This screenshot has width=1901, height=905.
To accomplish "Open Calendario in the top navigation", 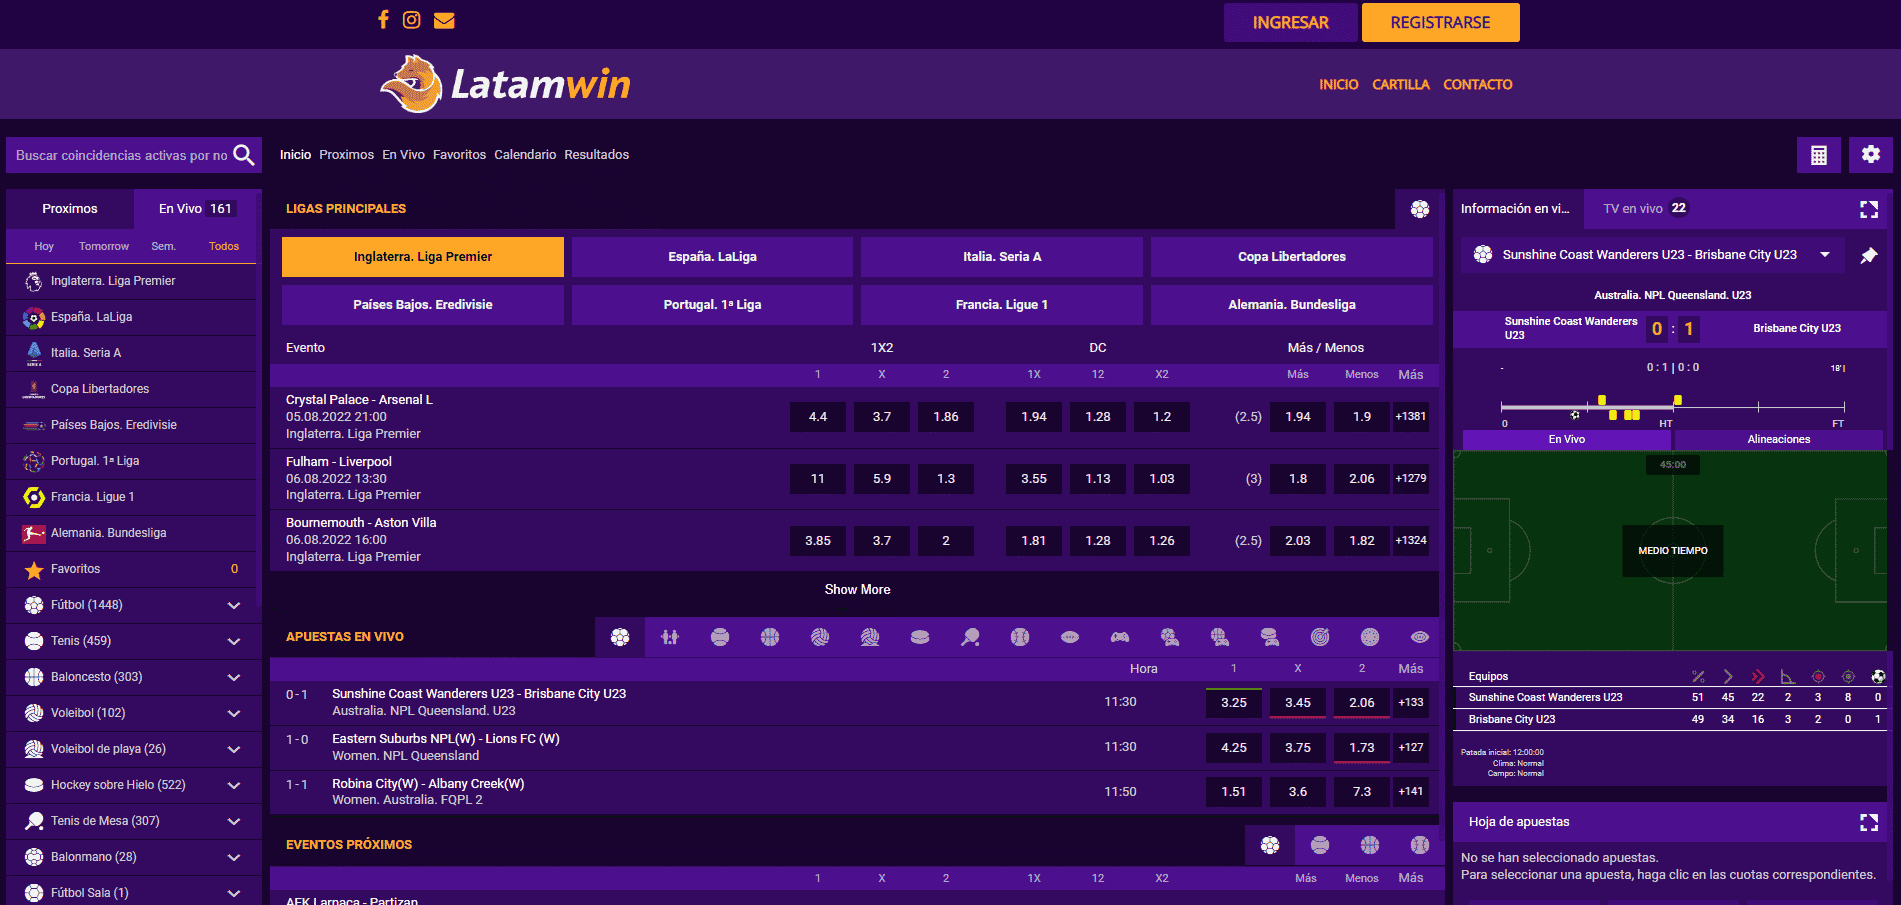I will (524, 155).
